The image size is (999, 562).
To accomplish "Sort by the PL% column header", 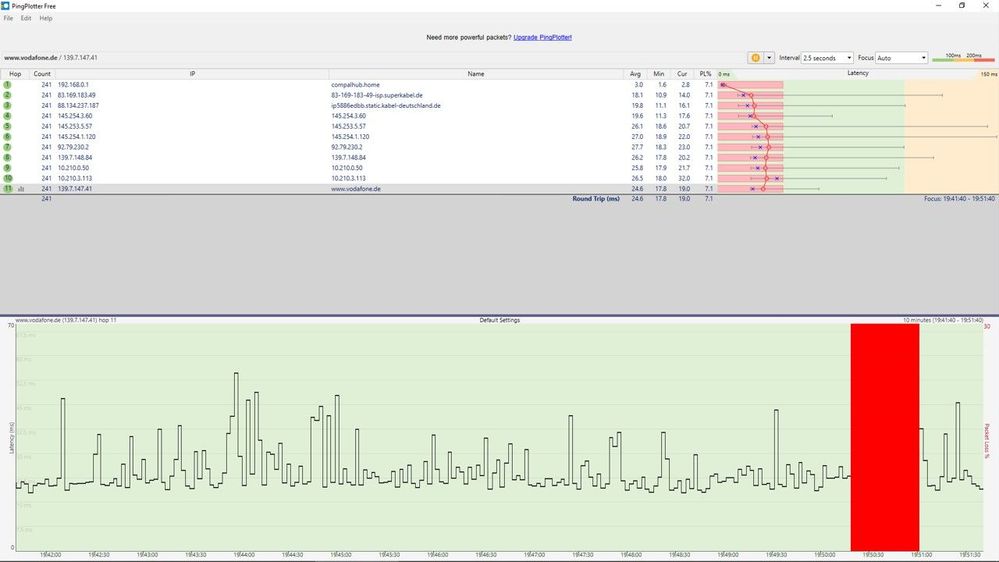I will point(705,74).
